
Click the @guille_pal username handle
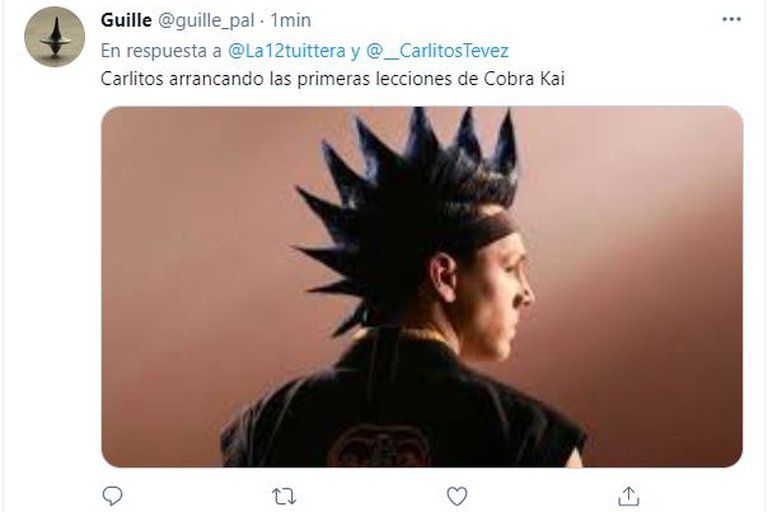[x=206, y=21]
